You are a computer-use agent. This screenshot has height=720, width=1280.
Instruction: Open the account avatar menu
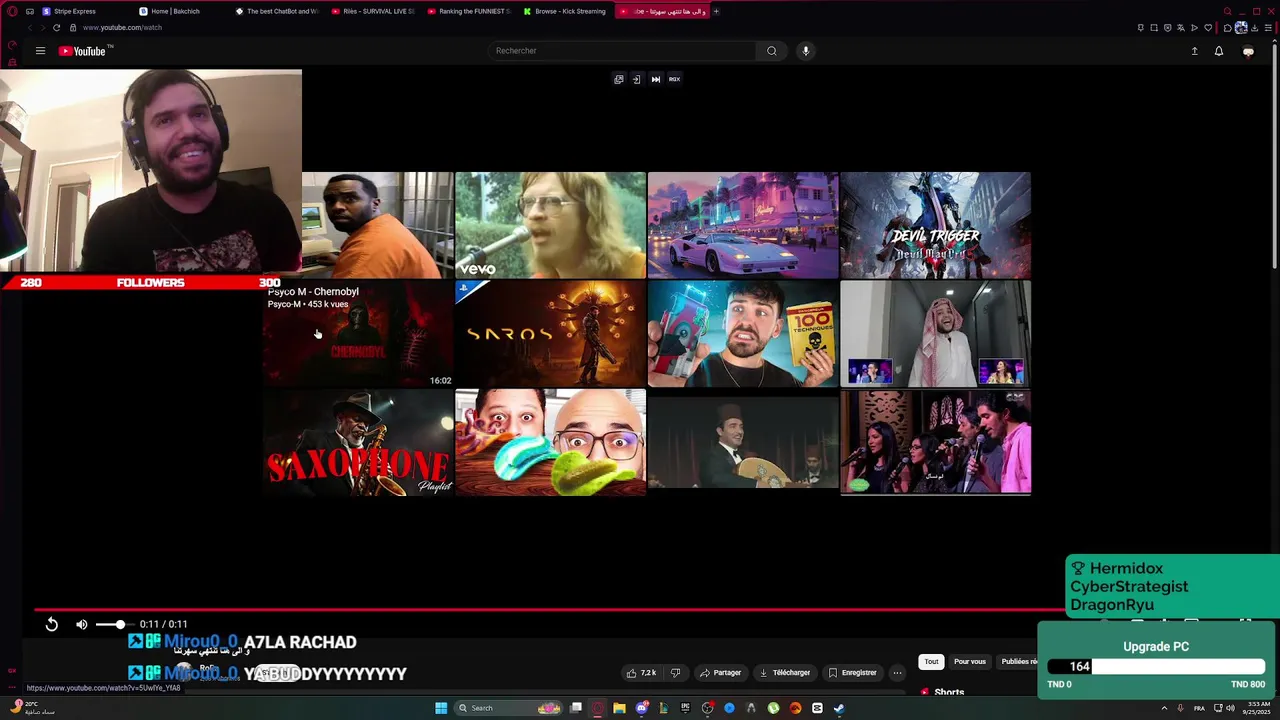[1248, 51]
